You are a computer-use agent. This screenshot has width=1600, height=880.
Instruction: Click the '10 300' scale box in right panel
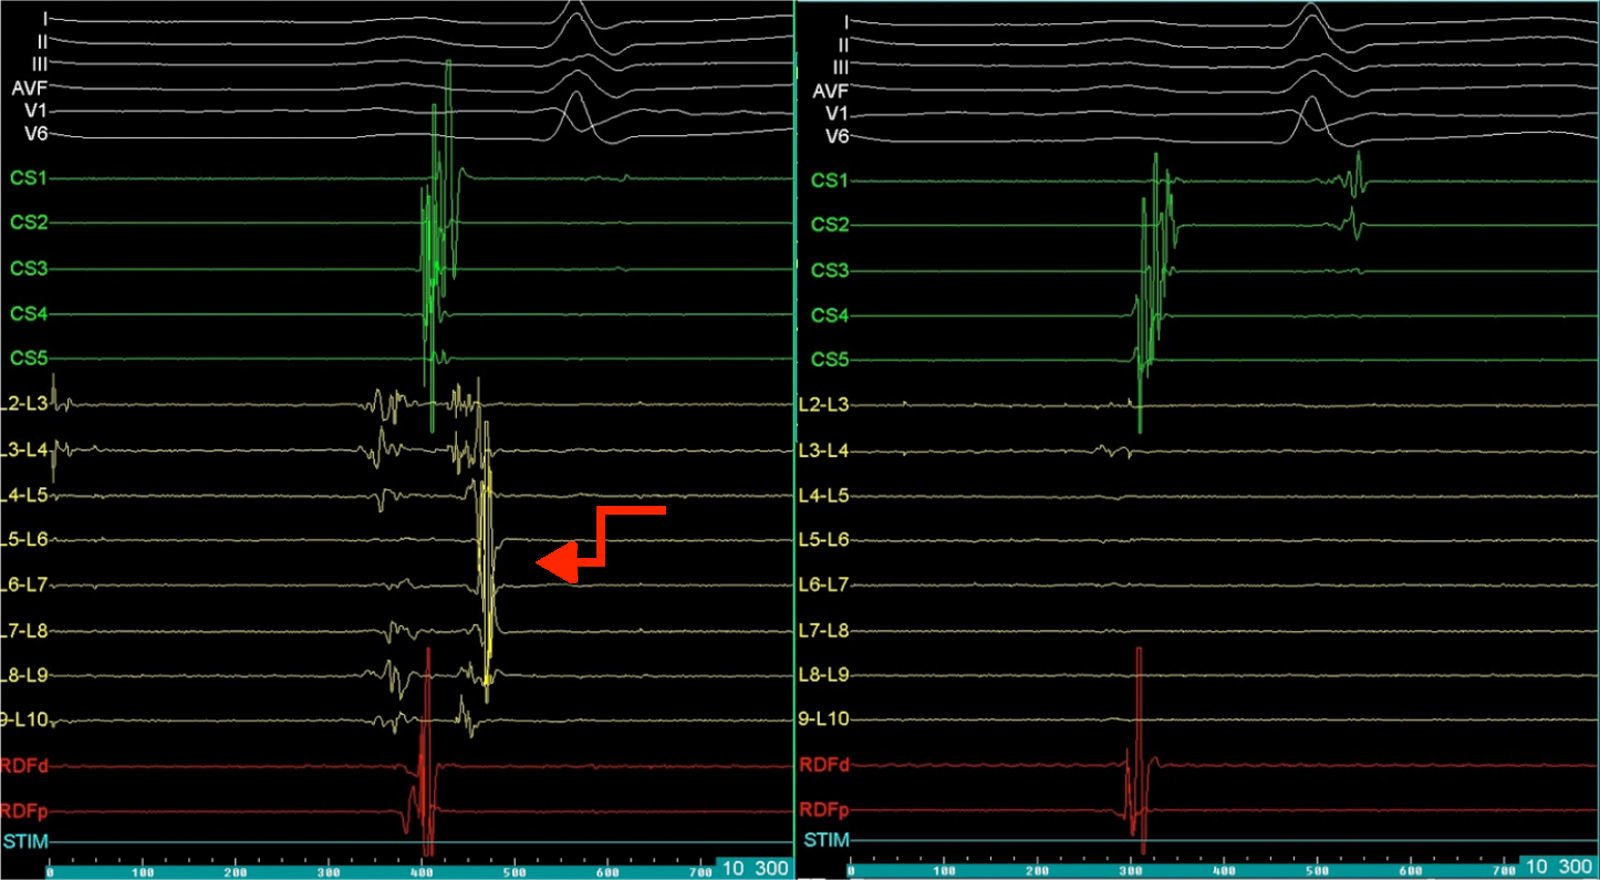coord(1558,866)
